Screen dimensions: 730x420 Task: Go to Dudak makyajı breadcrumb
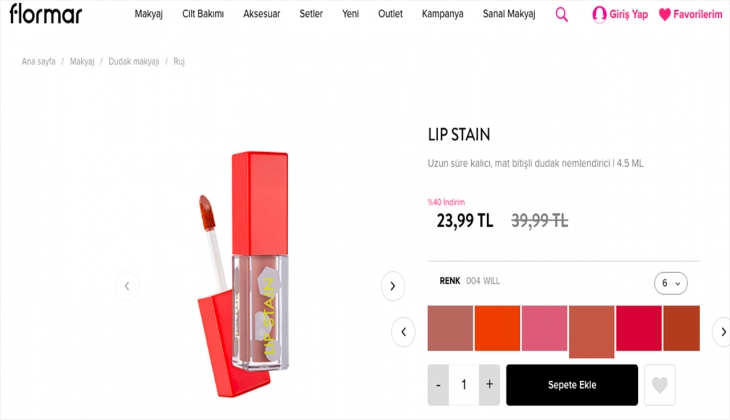pyautogui.click(x=134, y=62)
